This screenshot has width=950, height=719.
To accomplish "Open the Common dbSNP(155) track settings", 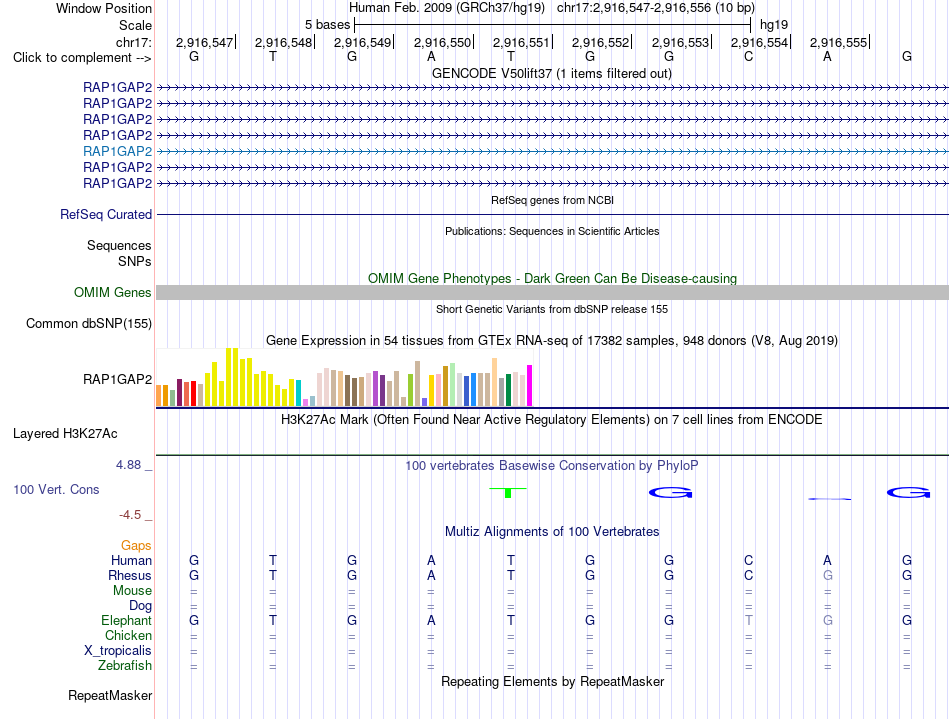I will click(89, 323).
